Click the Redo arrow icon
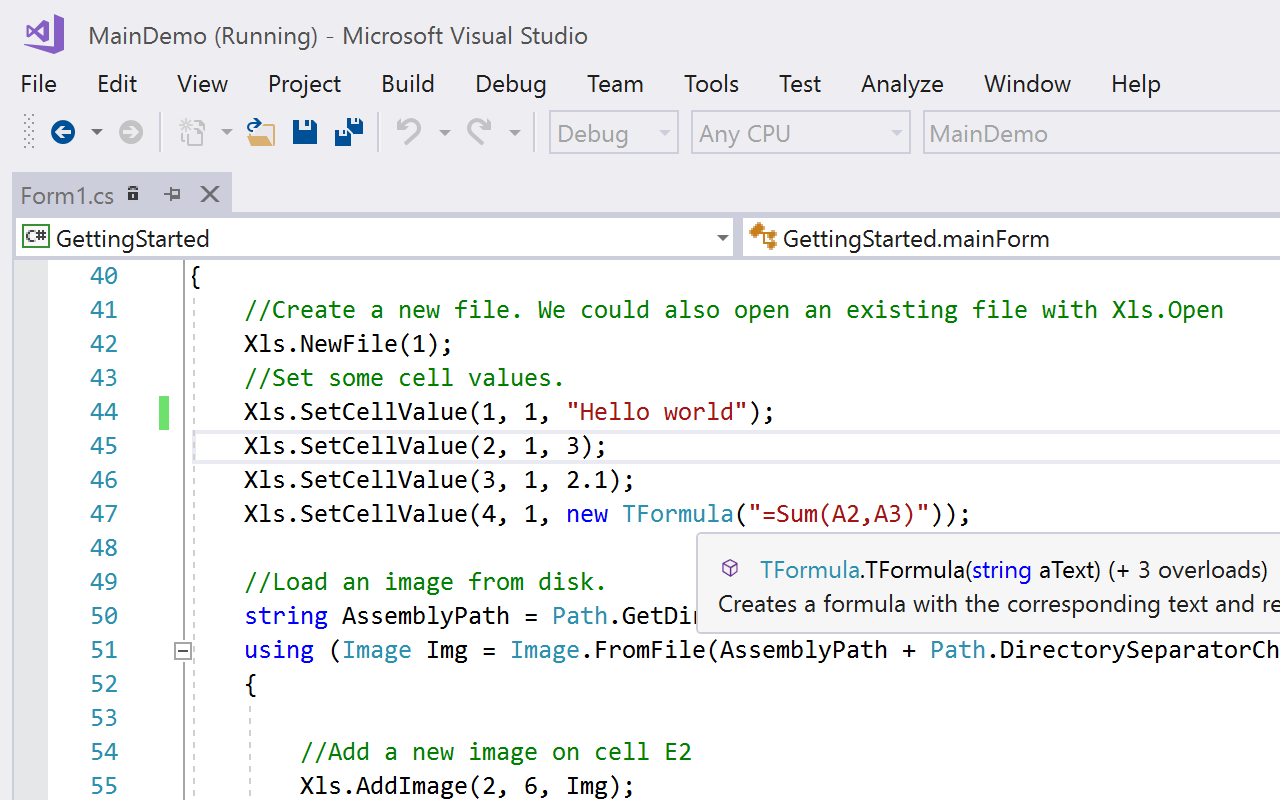The height and width of the screenshot is (800, 1280). pos(480,132)
